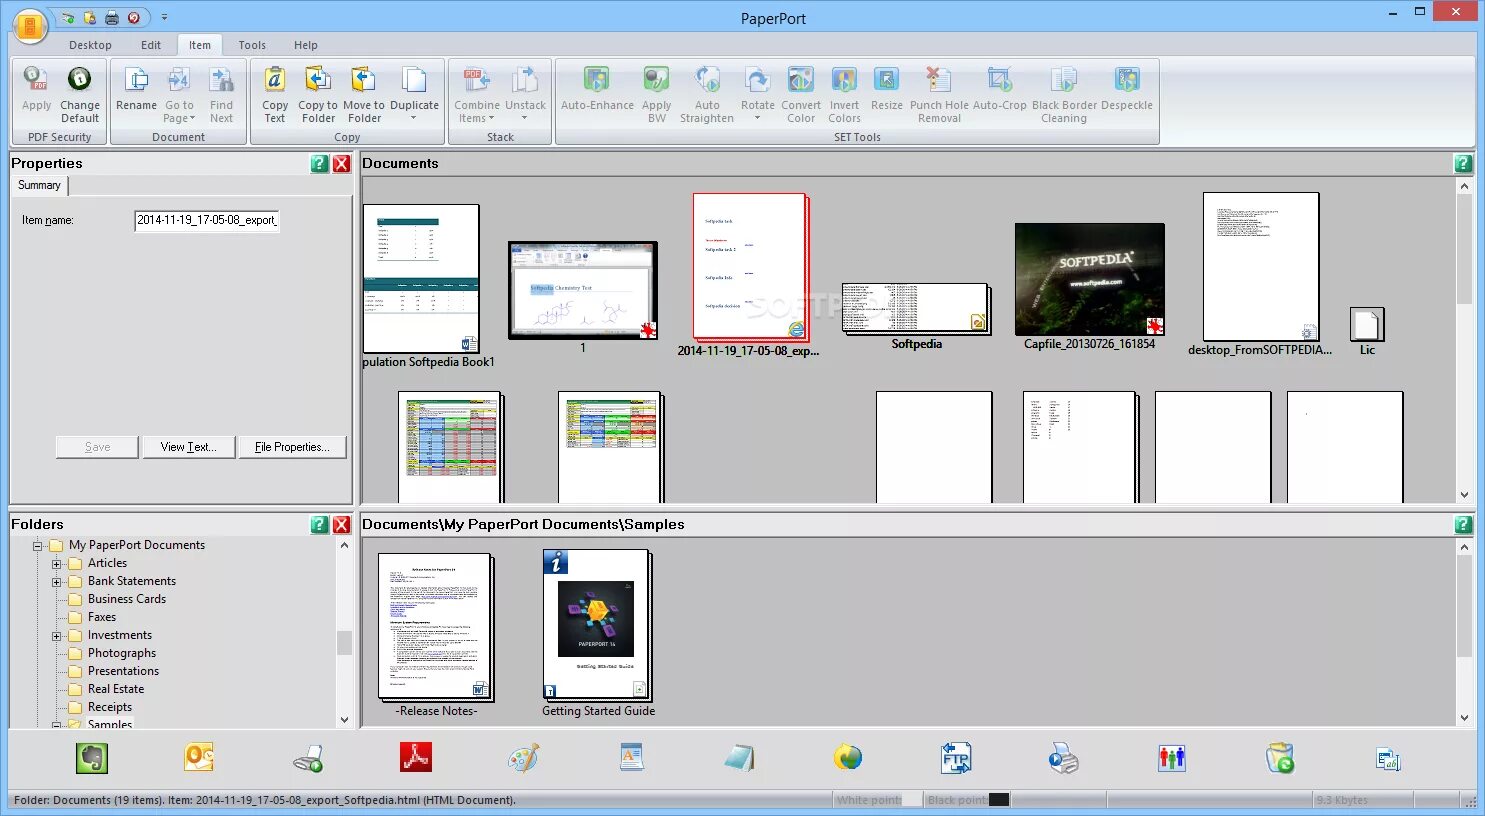Send to Evernote from the Send To bar
The height and width of the screenshot is (816, 1485).
click(92, 759)
